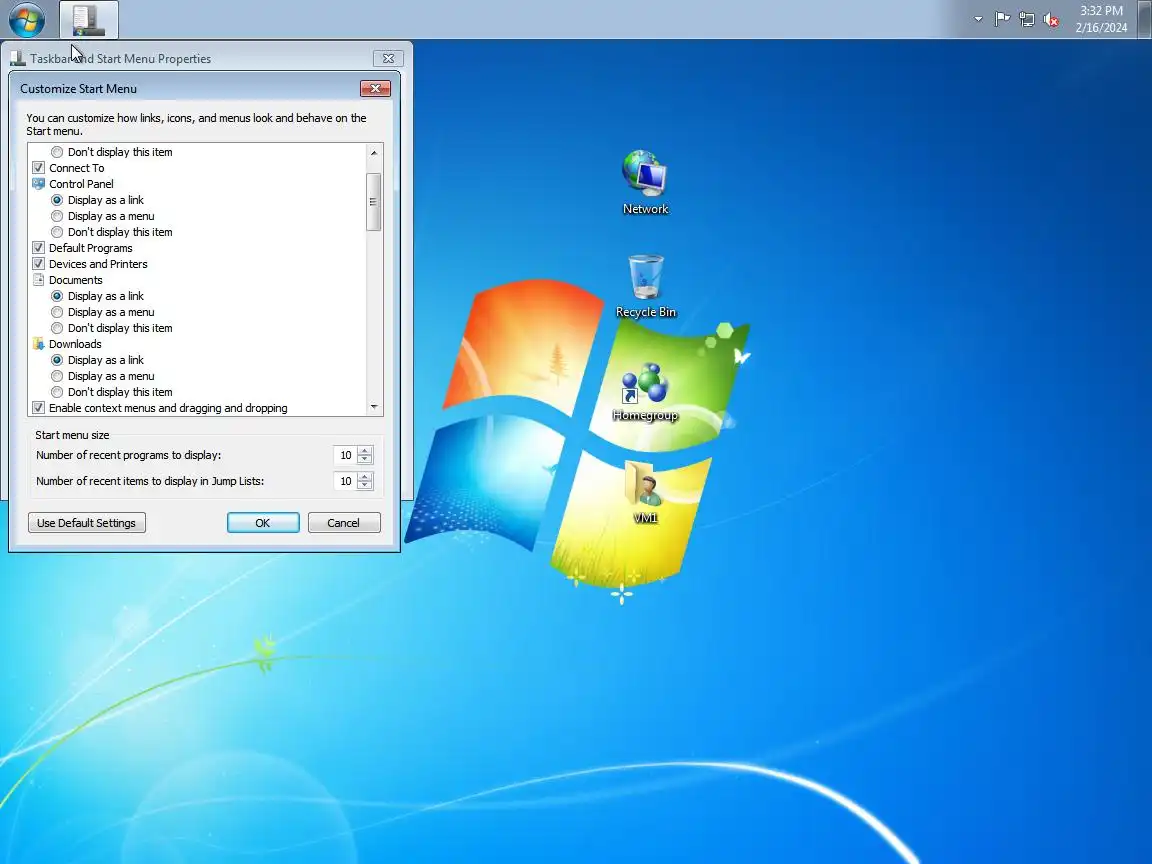1152x864 pixels.
Task: Click the Documents list label
Action: [76, 280]
